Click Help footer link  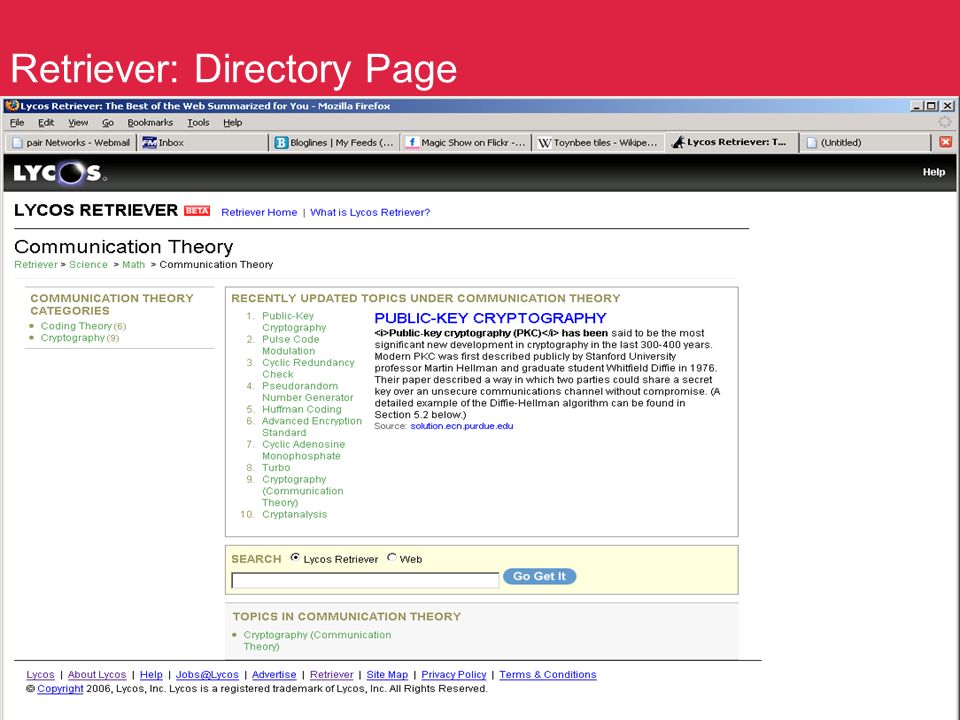[x=151, y=675]
